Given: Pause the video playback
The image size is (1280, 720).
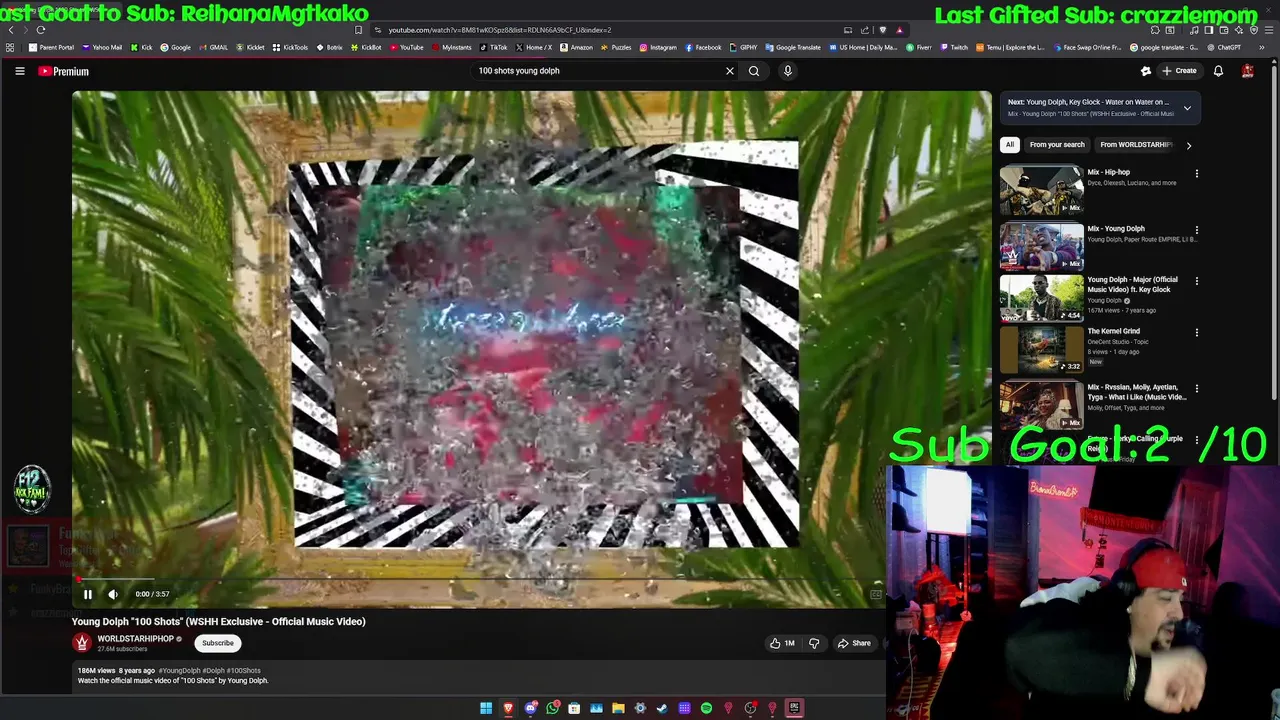Looking at the screenshot, I should [87, 594].
